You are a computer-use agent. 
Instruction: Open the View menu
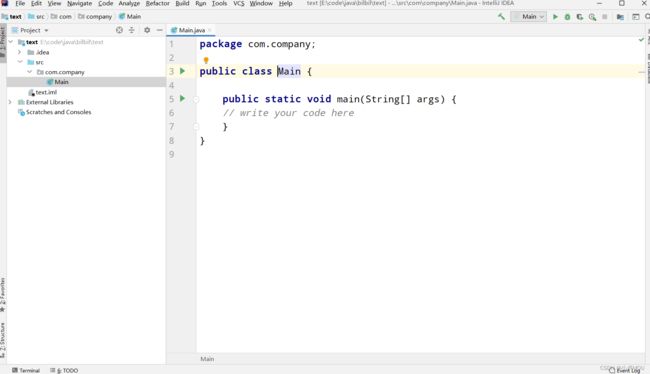click(x=54, y=3)
